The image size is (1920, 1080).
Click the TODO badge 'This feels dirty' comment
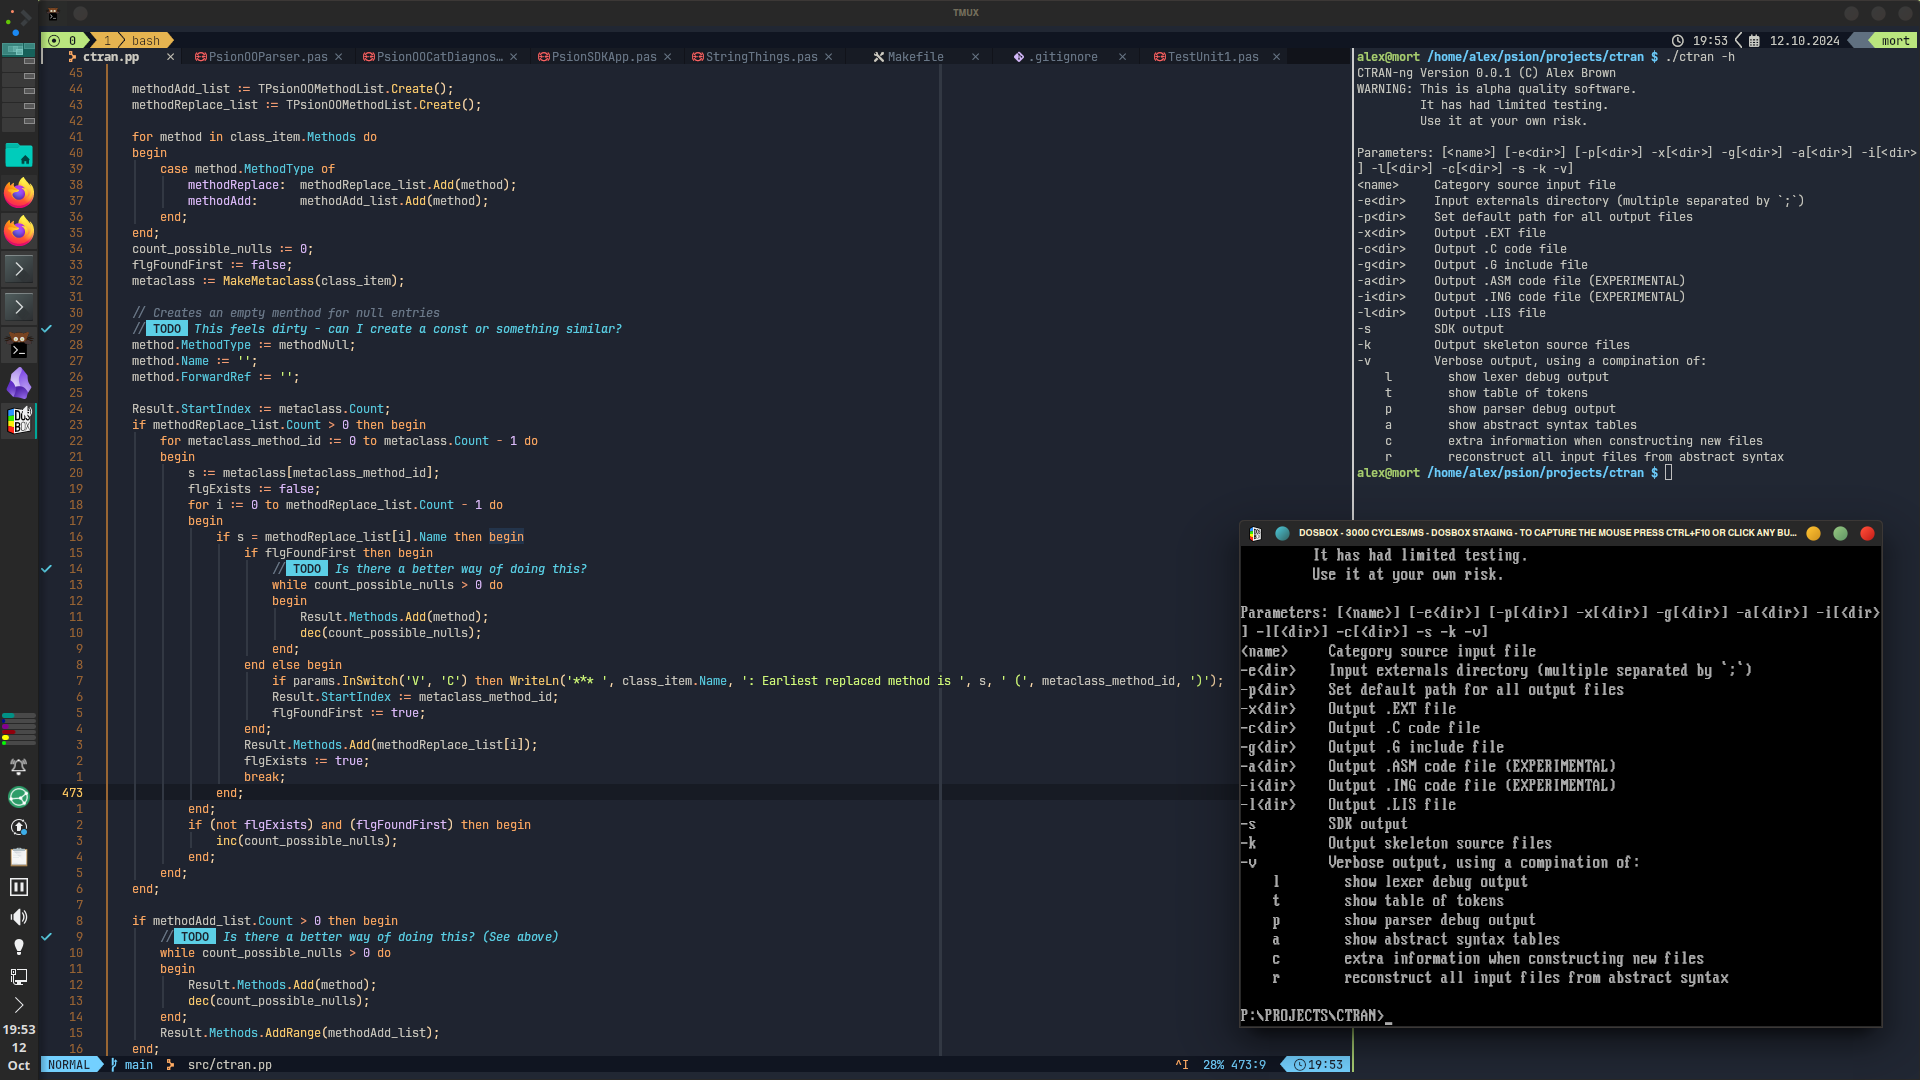(167, 329)
